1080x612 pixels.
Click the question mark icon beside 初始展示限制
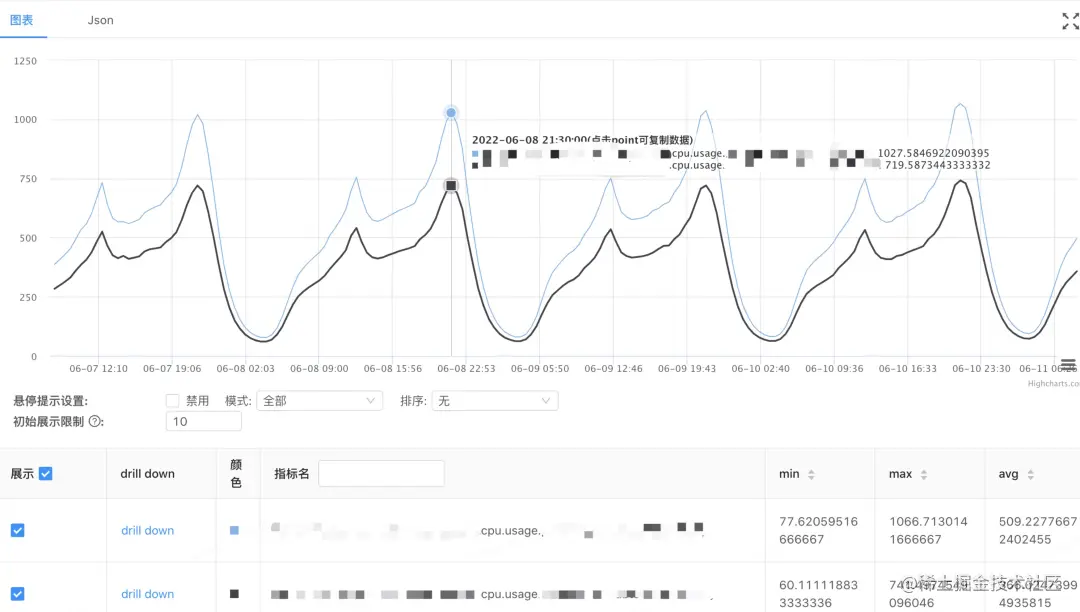coord(92,421)
